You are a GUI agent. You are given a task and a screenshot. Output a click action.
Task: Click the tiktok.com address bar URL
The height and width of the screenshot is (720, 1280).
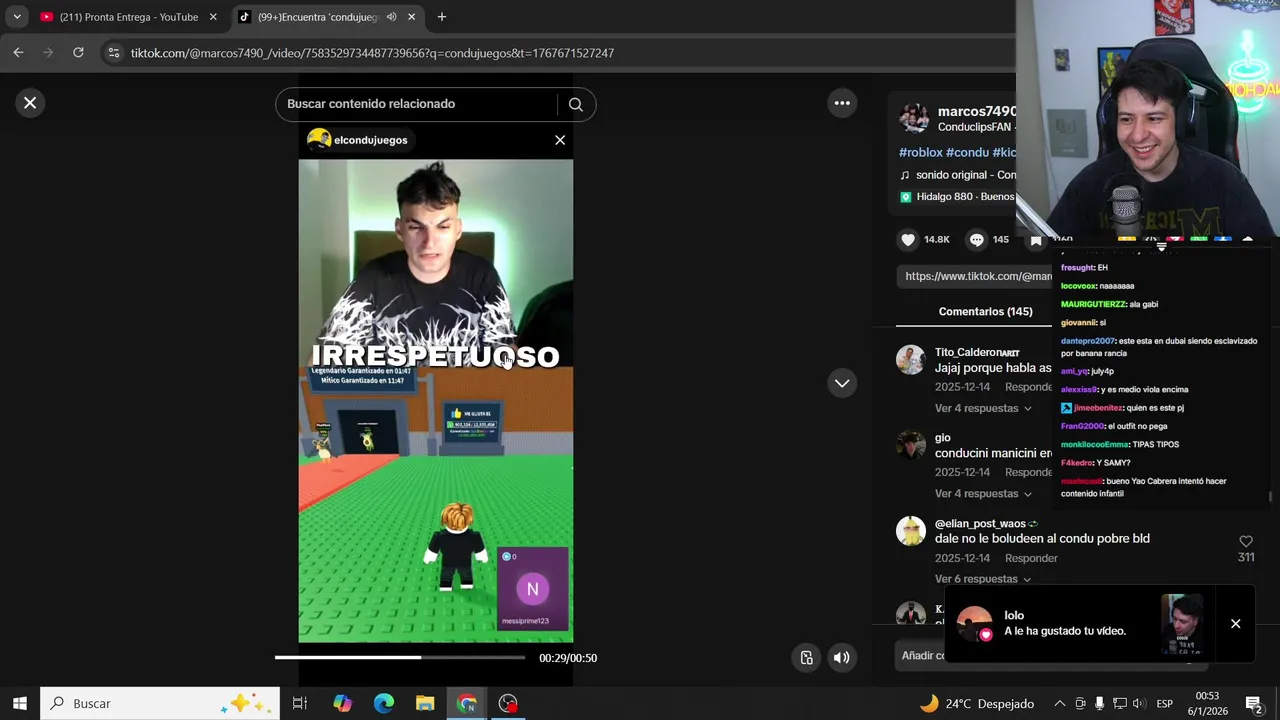coord(372,53)
